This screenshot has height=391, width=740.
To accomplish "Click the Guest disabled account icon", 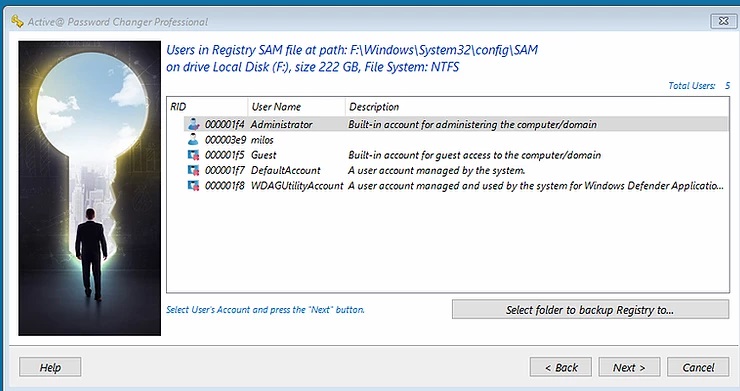I will (x=193, y=155).
